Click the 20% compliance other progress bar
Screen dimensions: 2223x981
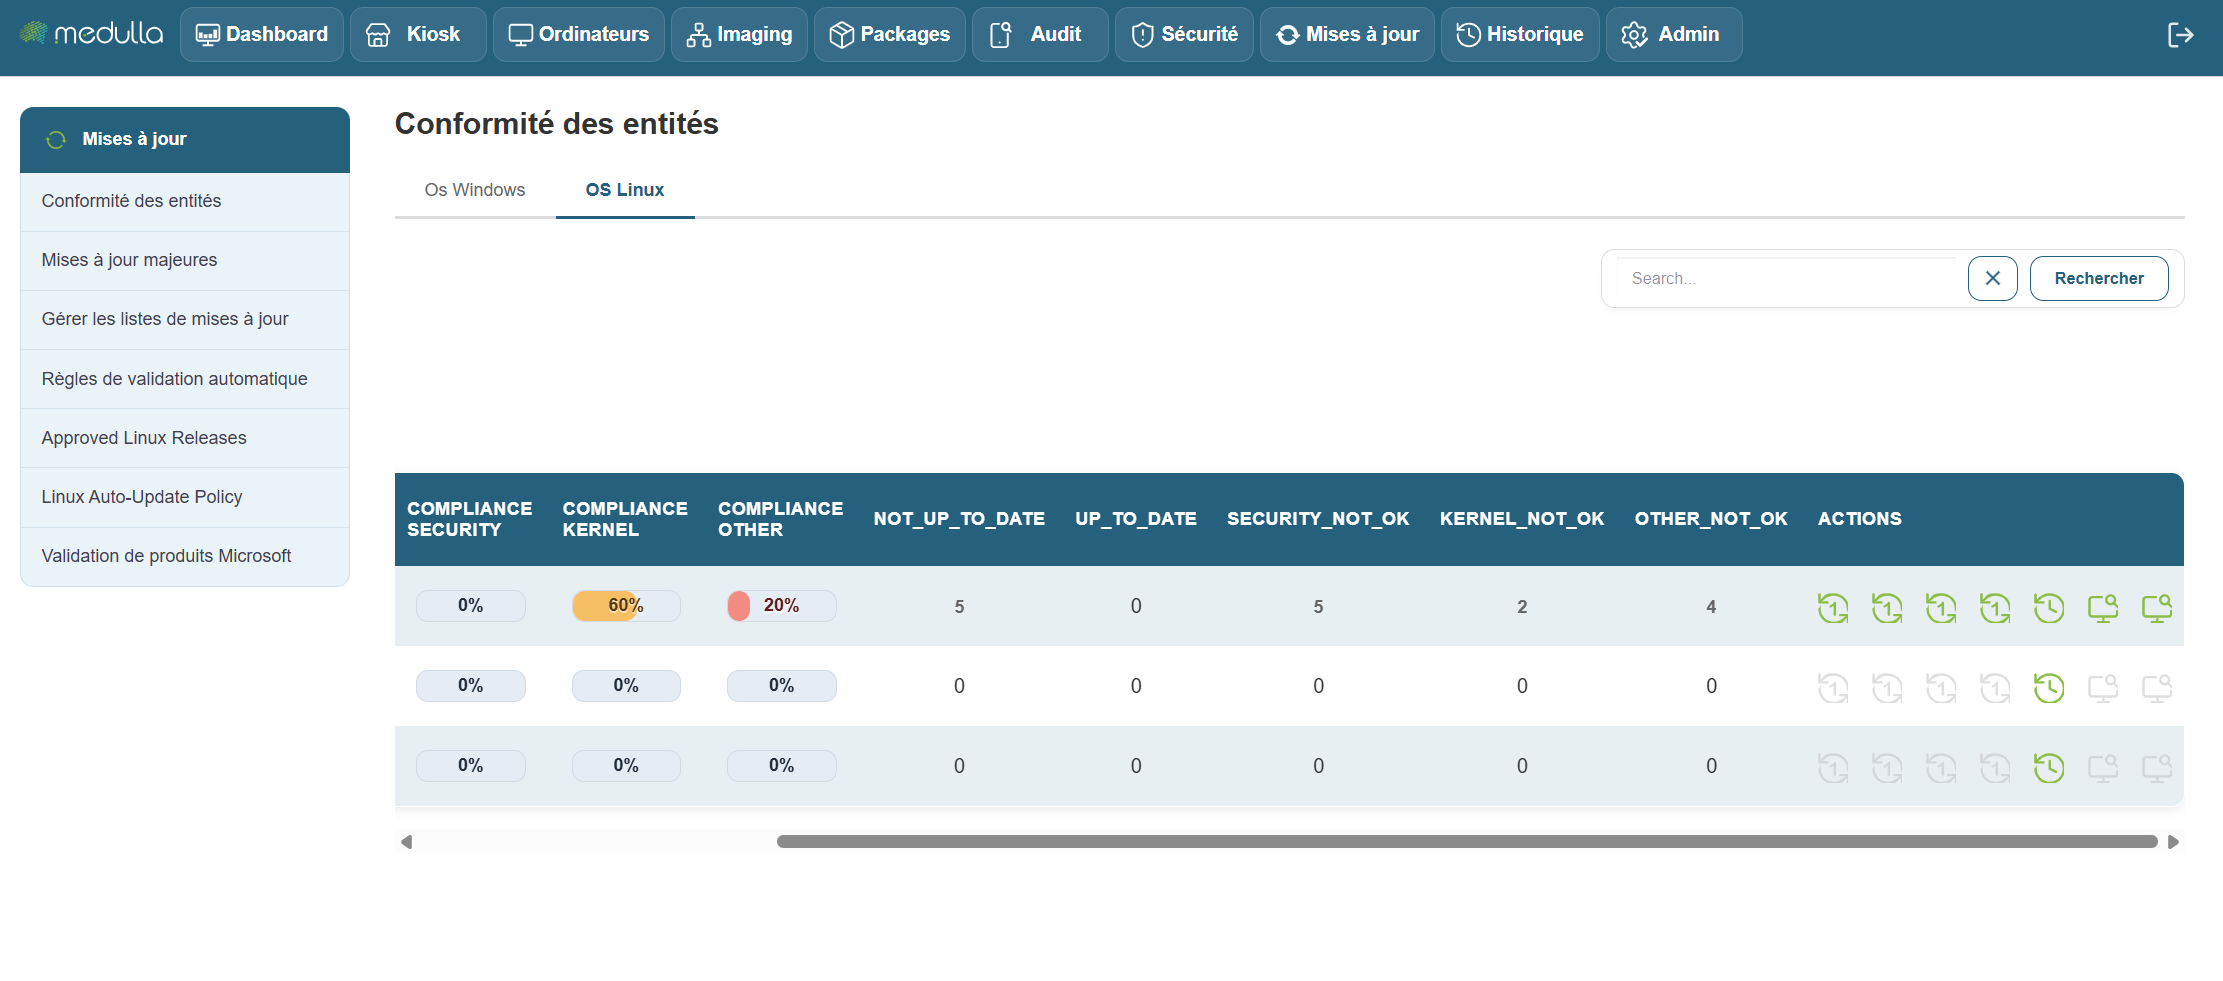pyautogui.click(x=781, y=606)
